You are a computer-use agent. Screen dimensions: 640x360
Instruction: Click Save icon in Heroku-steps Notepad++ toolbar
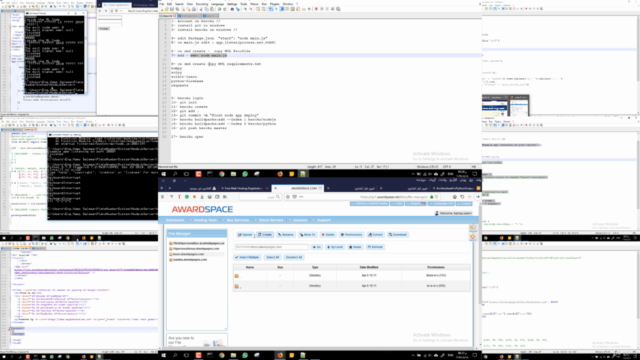(x=172, y=9)
